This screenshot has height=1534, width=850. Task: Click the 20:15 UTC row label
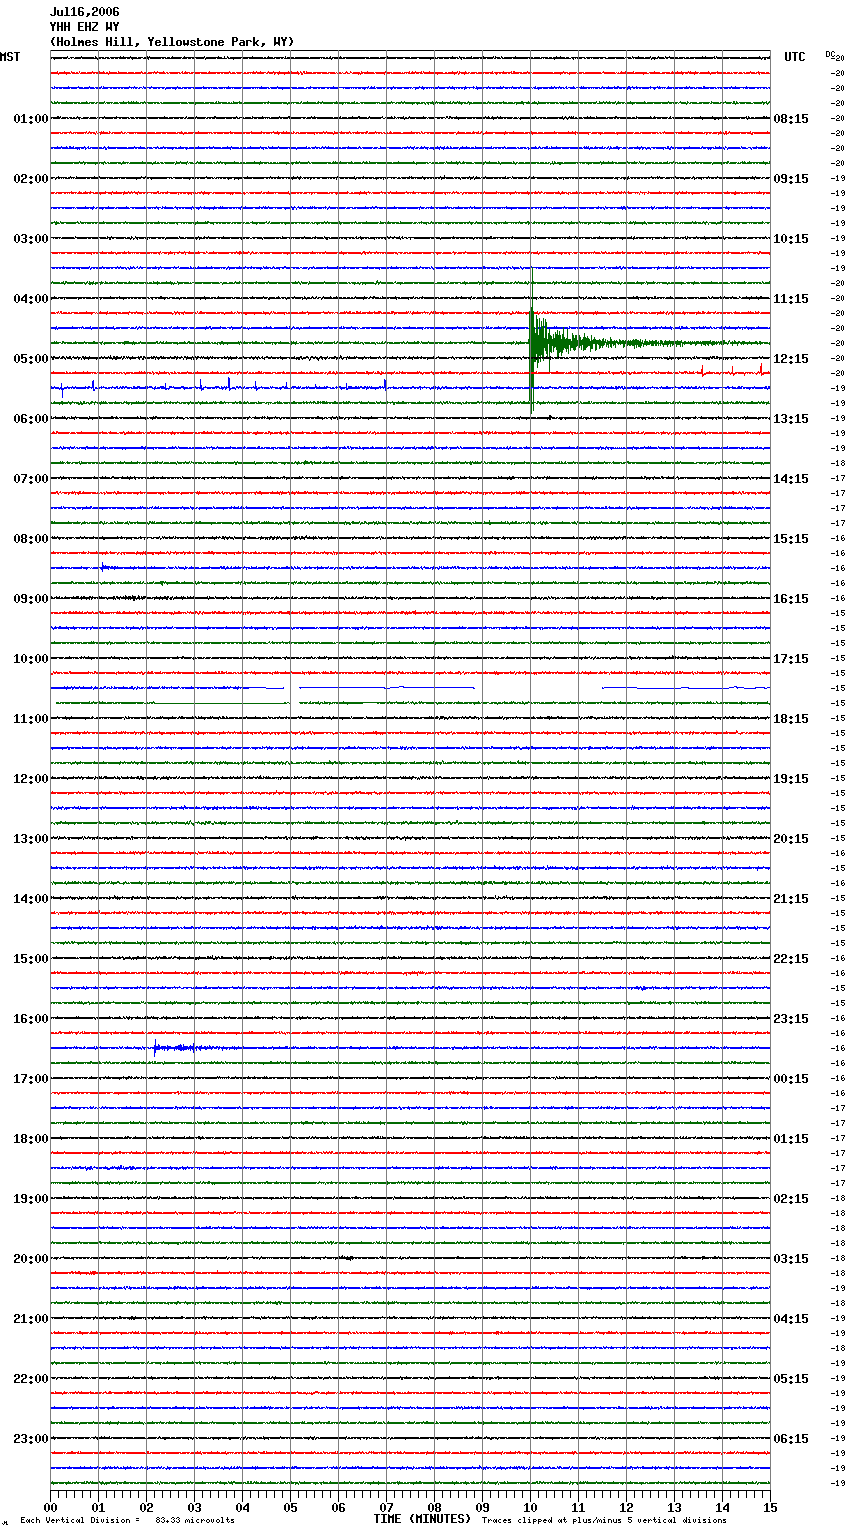point(791,839)
